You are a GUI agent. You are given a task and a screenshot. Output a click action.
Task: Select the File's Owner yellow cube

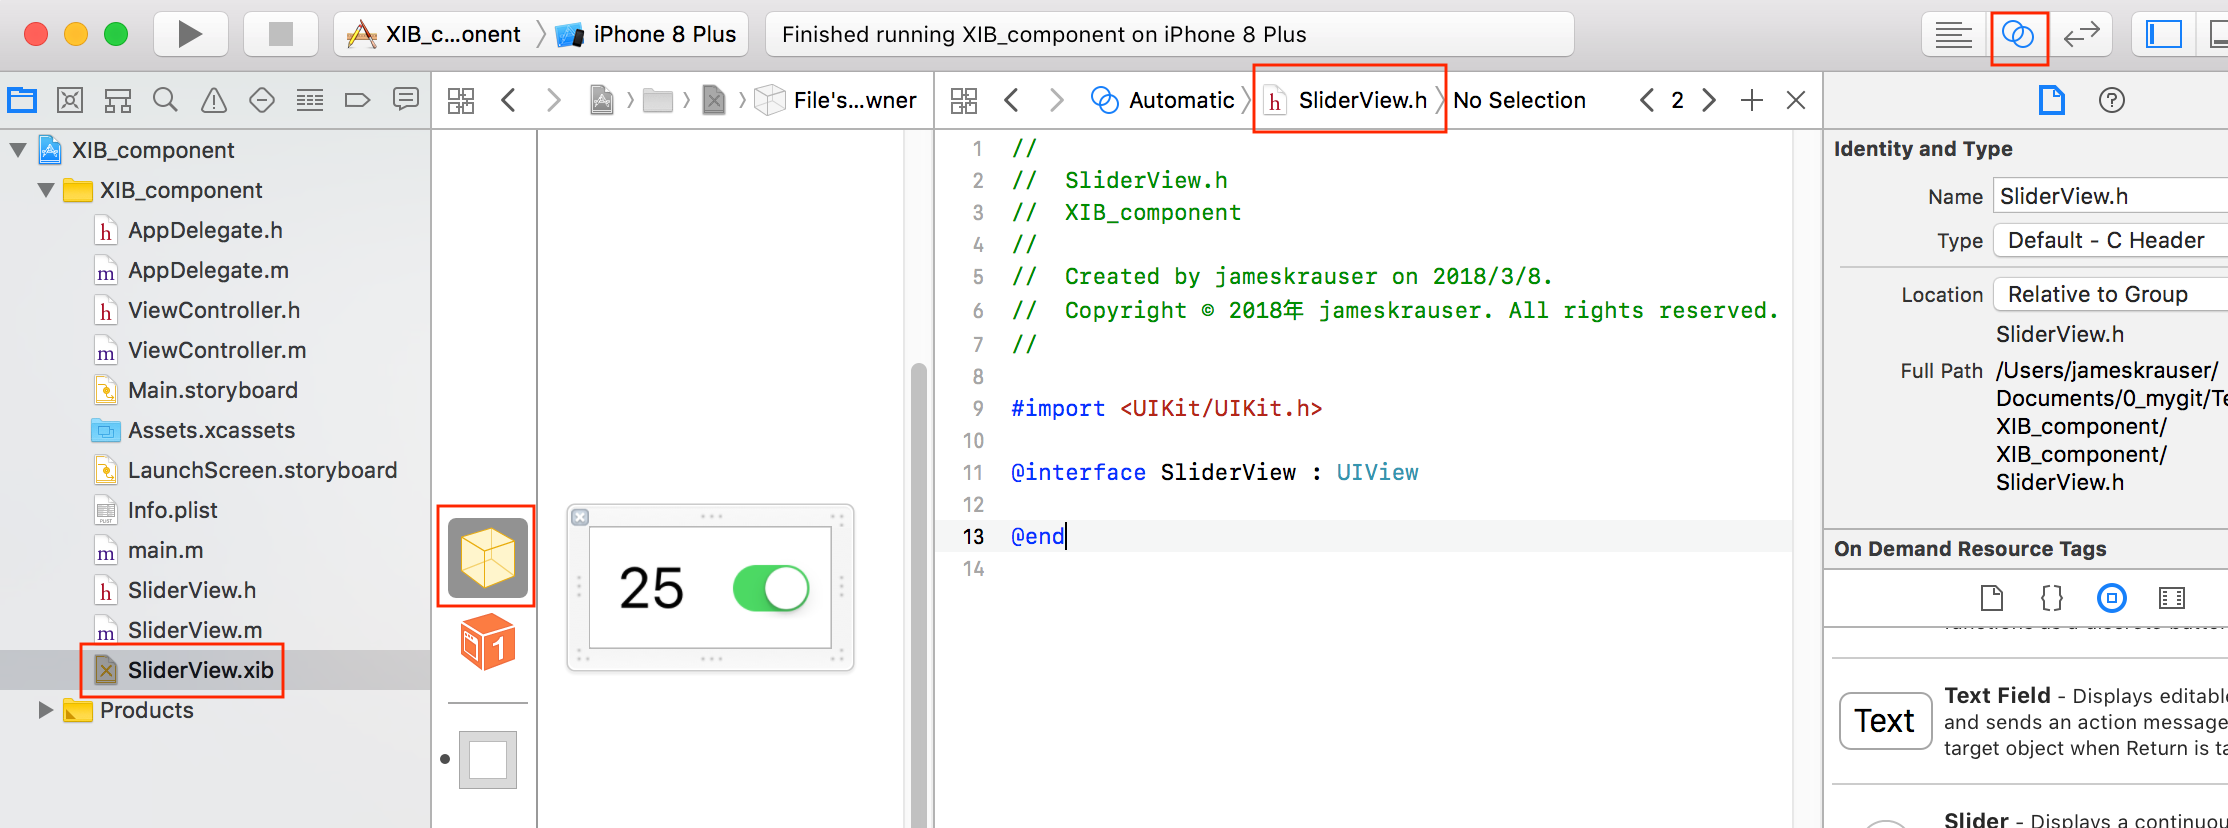(487, 557)
